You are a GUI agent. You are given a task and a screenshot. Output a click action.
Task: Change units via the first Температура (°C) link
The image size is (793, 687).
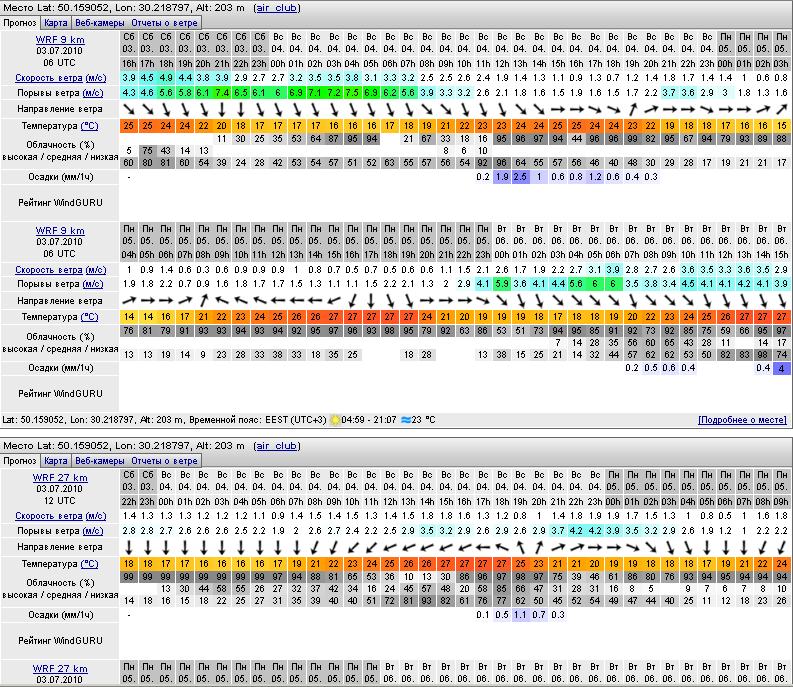pos(89,126)
